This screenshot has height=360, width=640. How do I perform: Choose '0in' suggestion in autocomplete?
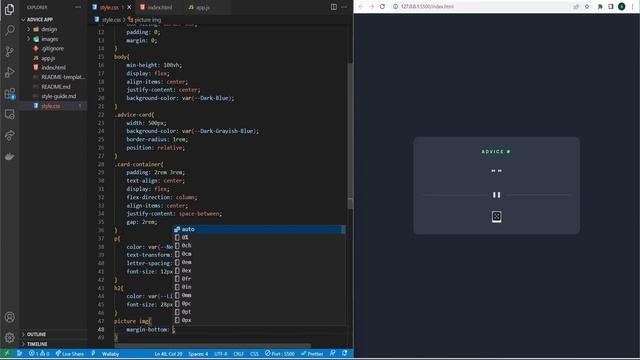point(259,287)
